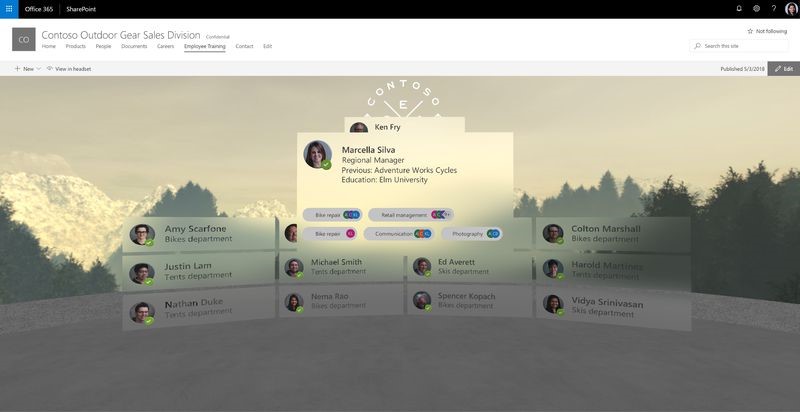Click the 'Regional Manager' title text
This screenshot has width=800, height=412.
pos(373,160)
